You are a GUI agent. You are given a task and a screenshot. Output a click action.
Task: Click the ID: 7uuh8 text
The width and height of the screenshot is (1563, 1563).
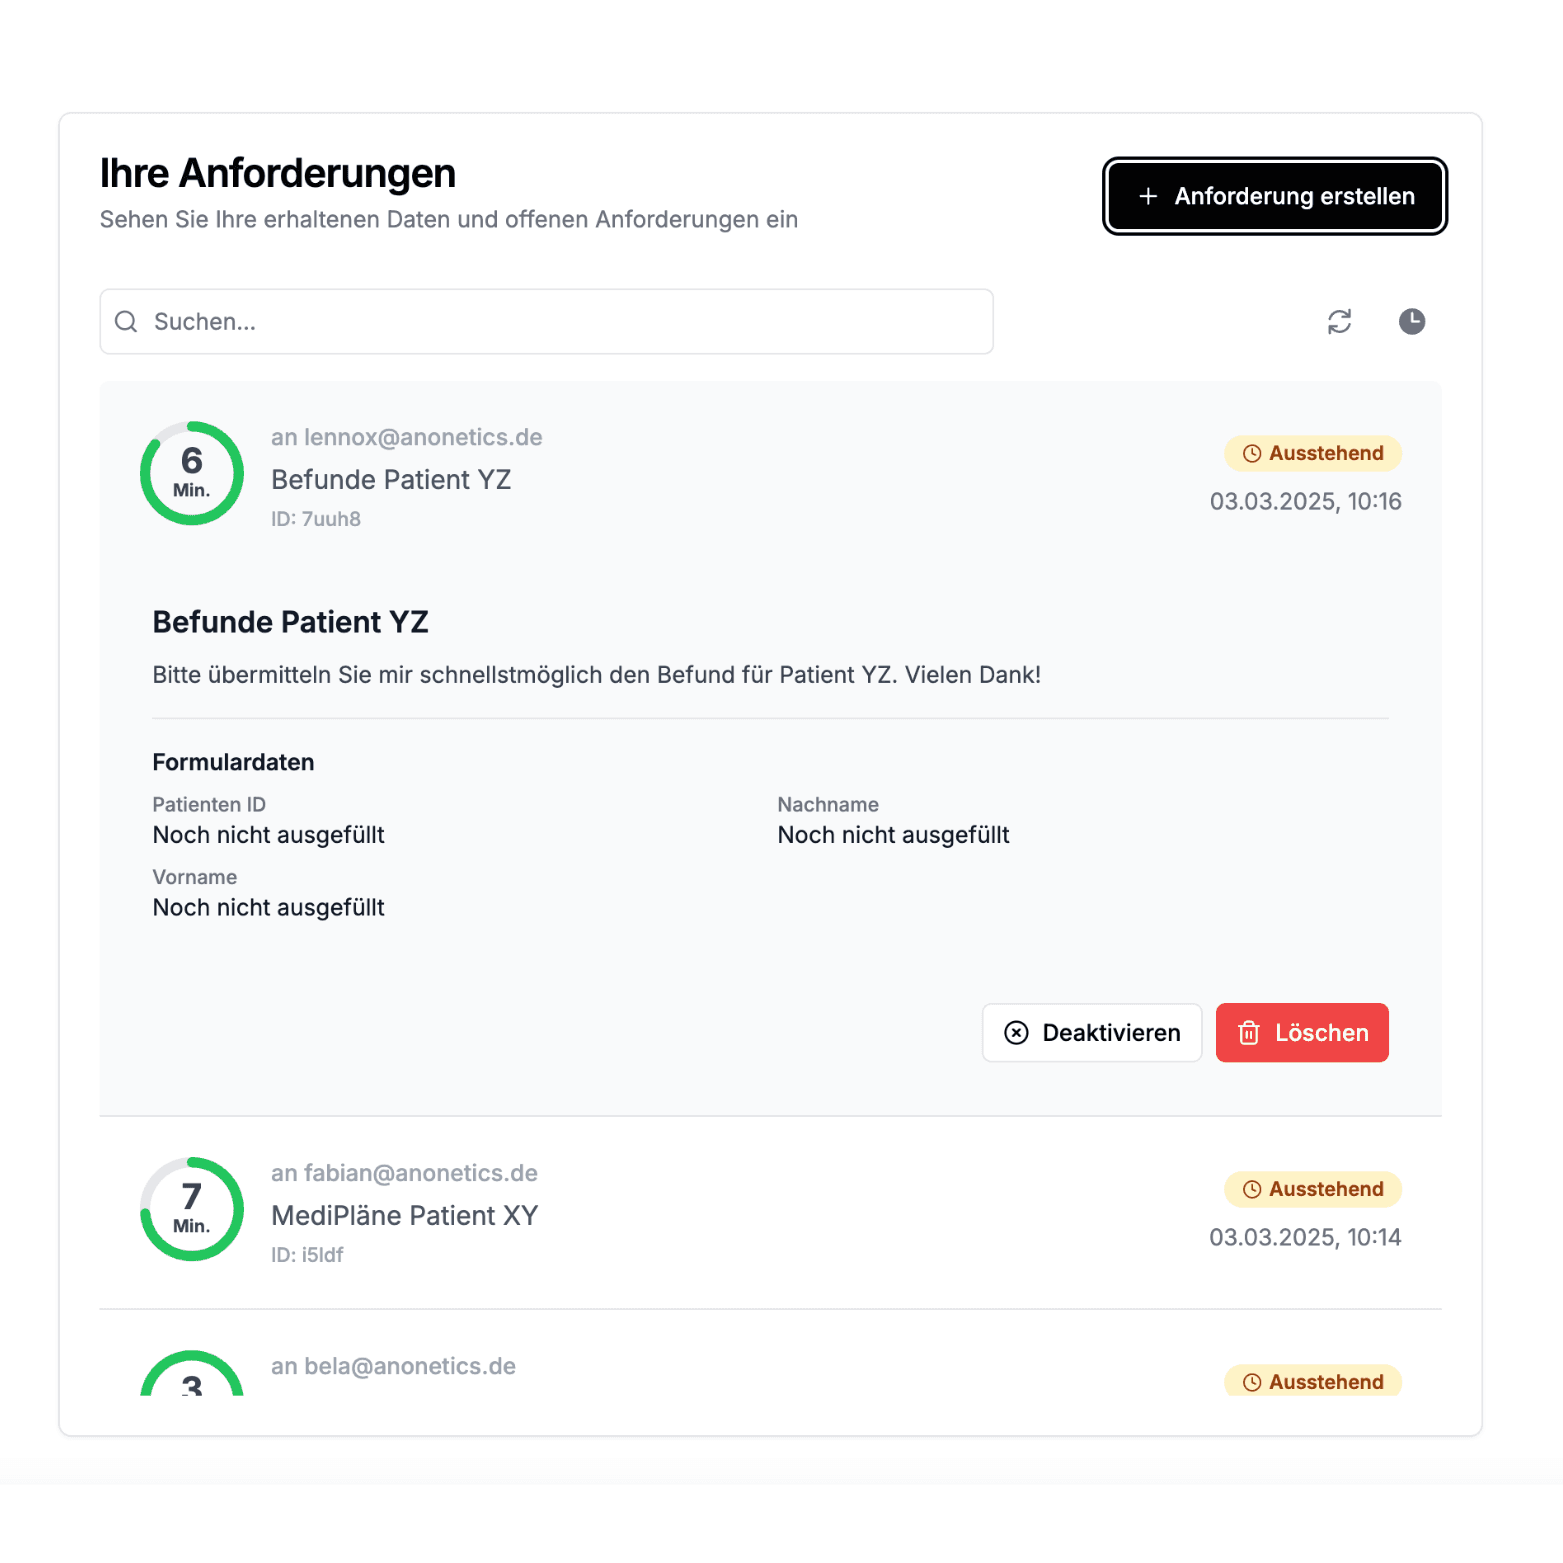(316, 519)
